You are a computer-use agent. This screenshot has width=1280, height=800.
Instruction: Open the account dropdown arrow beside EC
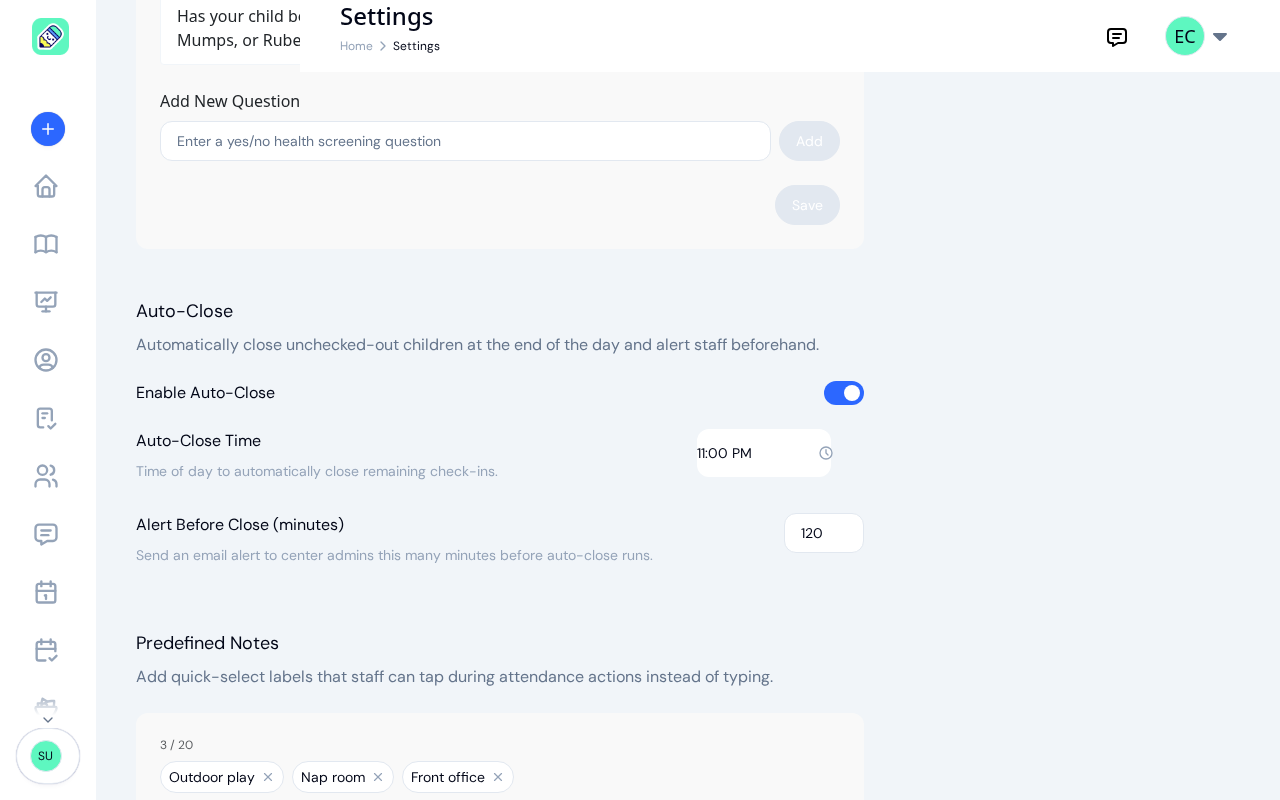click(x=1220, y=37)
